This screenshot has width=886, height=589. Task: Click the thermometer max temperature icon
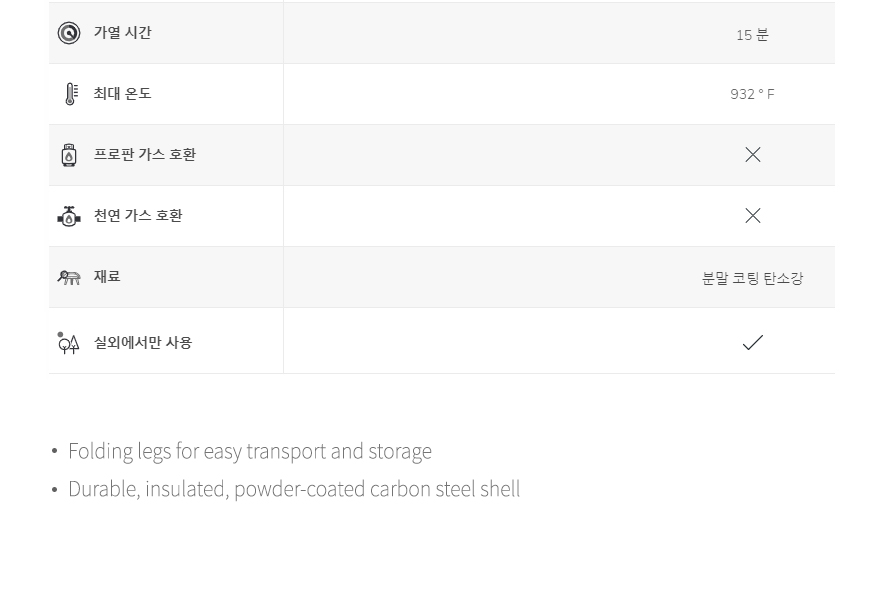pos(71,94)
